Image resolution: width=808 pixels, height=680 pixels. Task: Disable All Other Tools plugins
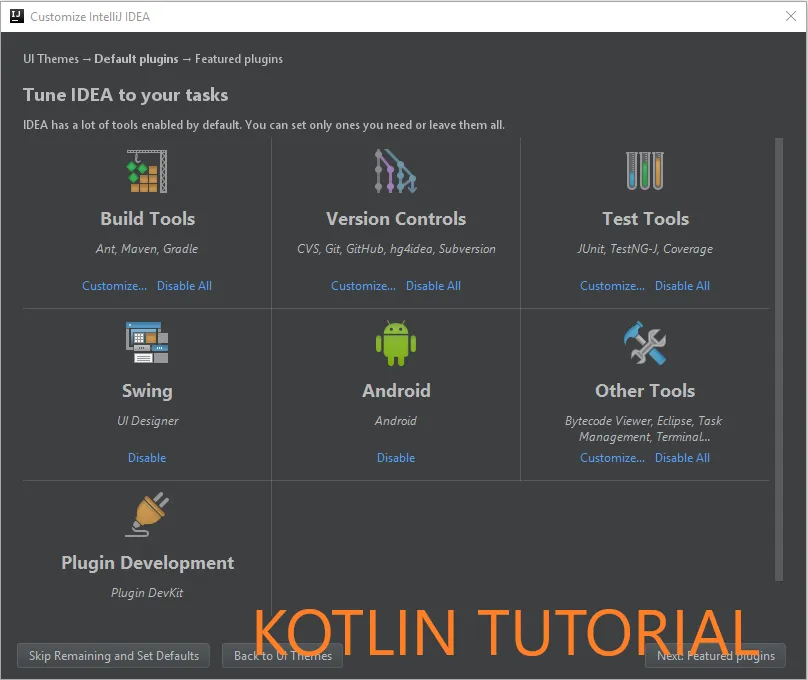click(682, 457)
